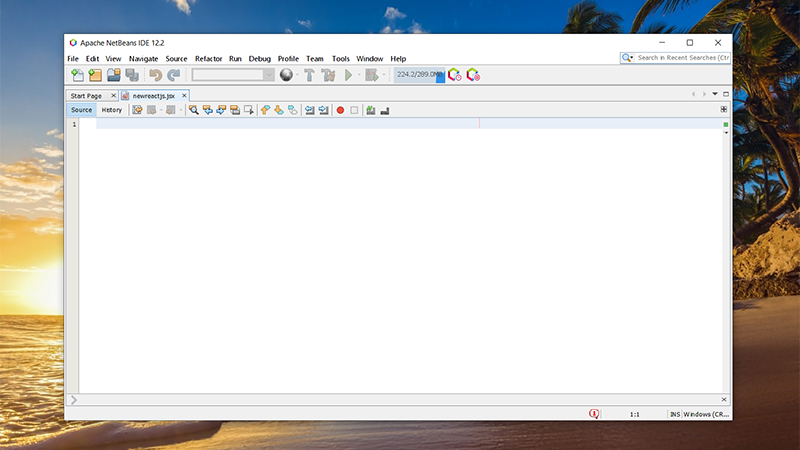800x450 pixels.
Task: Click the Build Project hammer icon
Action: pos(309,75)
